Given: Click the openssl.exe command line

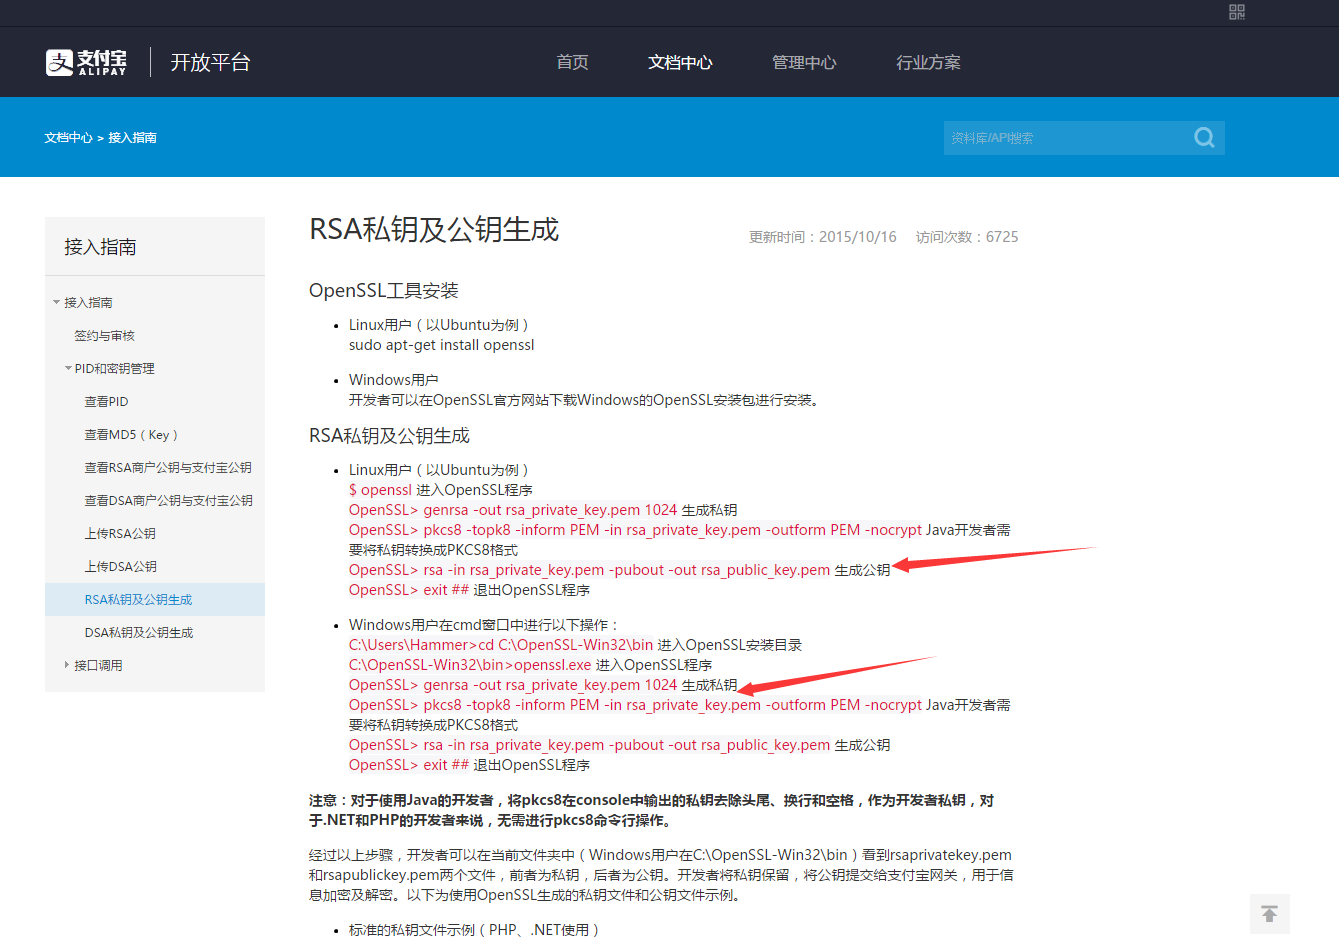Looking at the screenshot, I should pos(470,665).
